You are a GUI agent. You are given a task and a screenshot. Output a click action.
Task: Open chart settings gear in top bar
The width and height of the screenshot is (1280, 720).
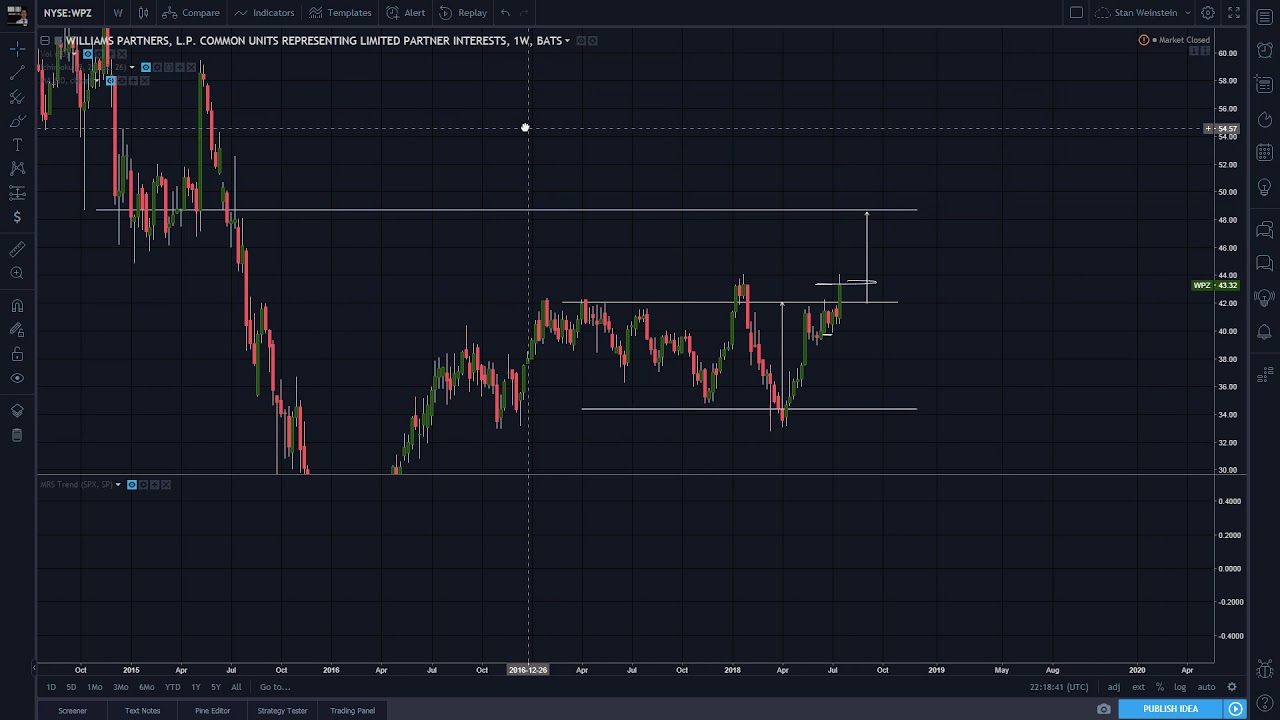[x=1208, y=13]
